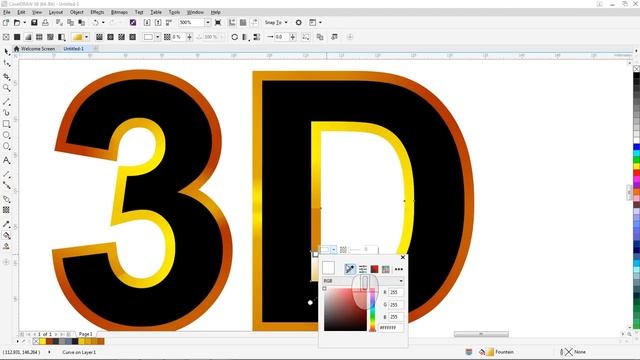The image size is (640, 360).
Task: Choose Bitmap Pattern Fill in property bar
Action: (50, 37)
